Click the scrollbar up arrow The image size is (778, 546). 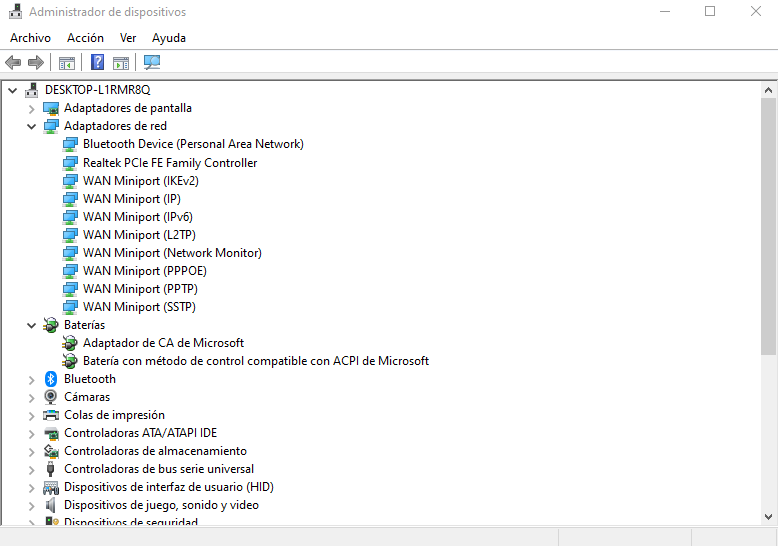768,90
